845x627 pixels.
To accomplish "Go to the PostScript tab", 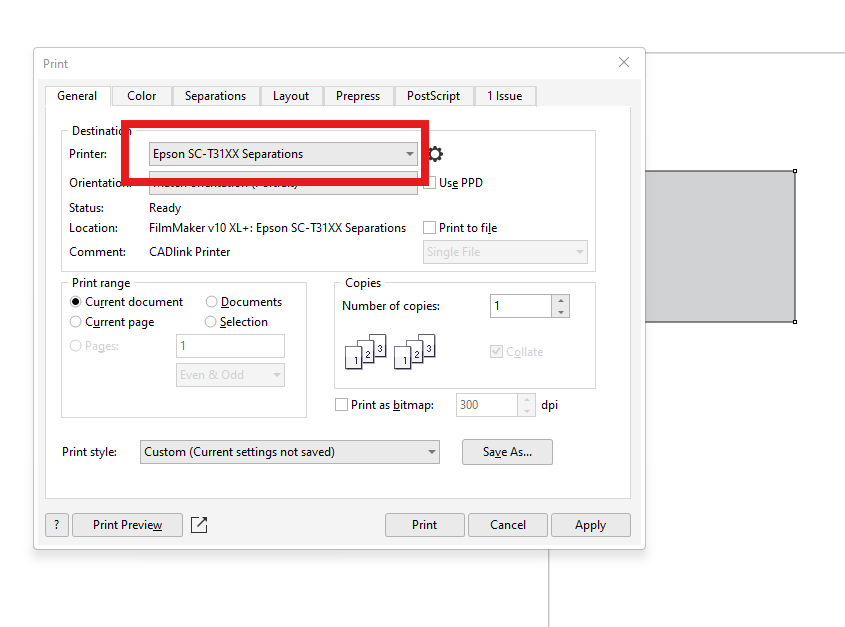I will (433, 96).
